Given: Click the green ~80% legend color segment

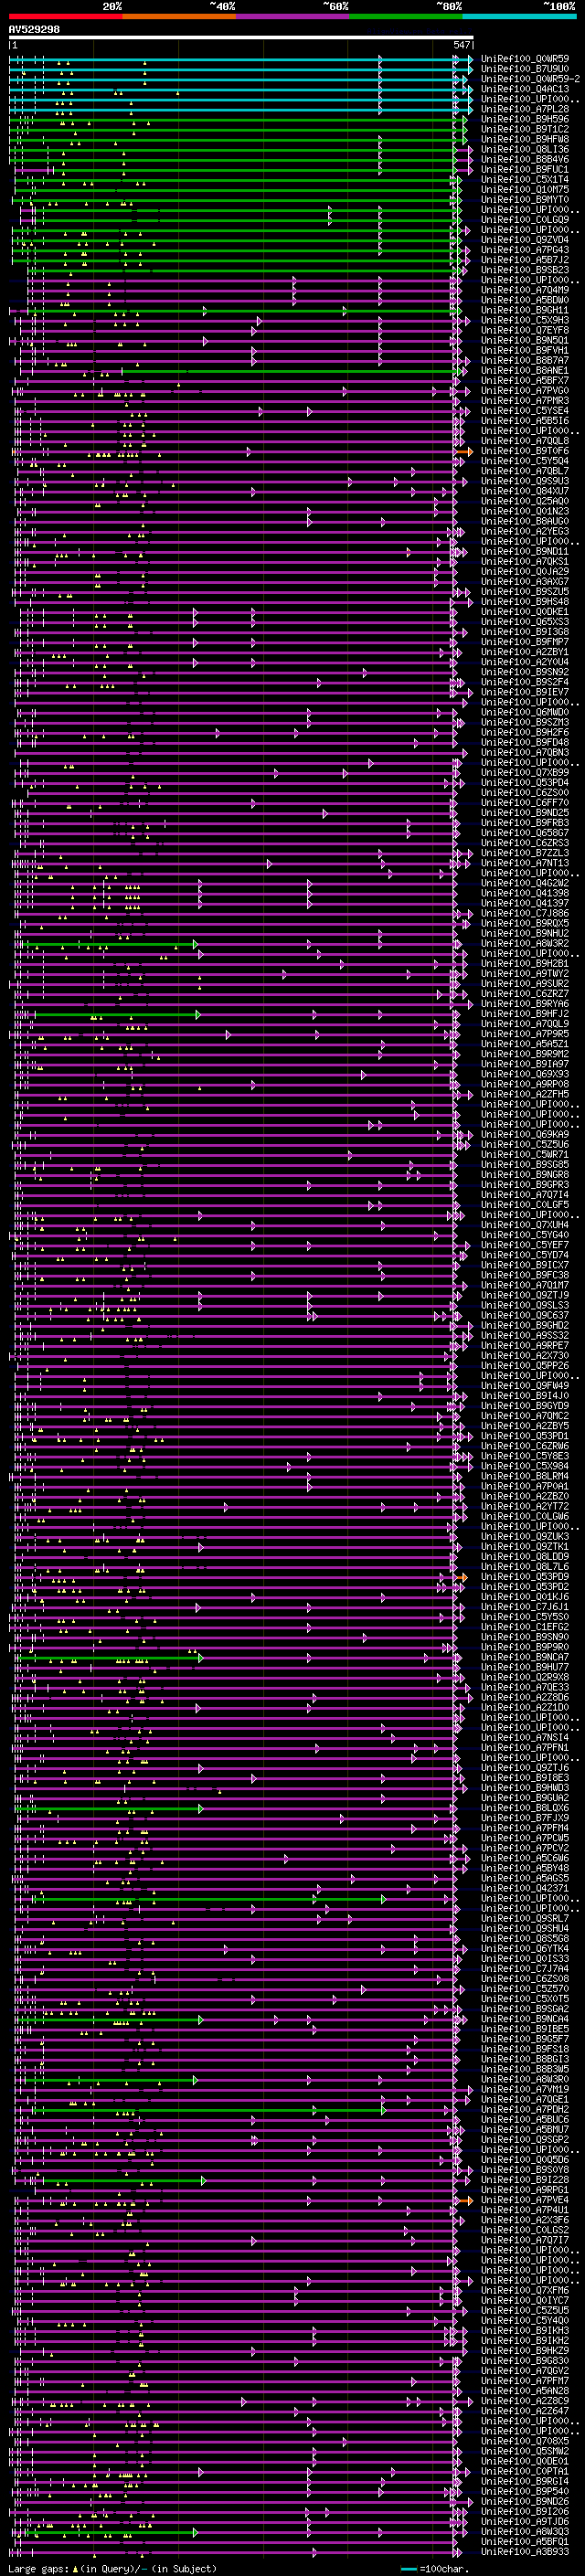Looking at the screenshot, I should [x=406, y=17].
